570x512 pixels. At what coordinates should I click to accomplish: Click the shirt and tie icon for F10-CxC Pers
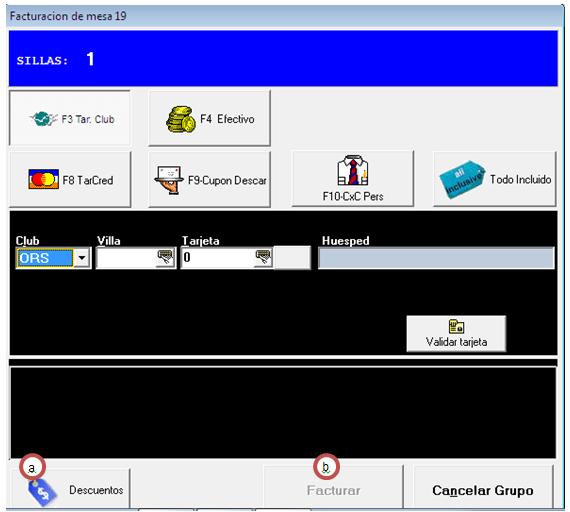(352, 170)
